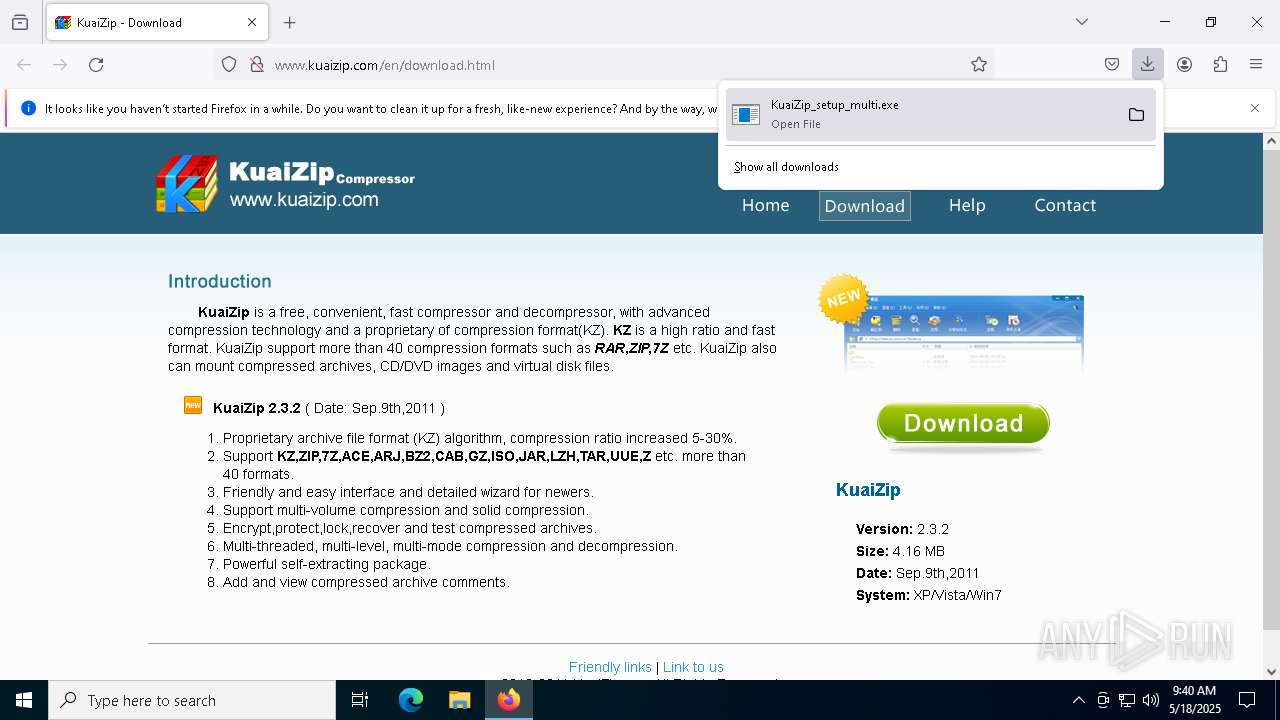
Task: Click the Size: 4.16 MB text
Action: point(900,551)
